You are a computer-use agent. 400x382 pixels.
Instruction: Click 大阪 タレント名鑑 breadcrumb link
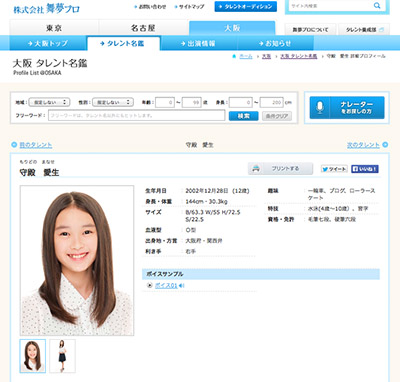pos(299,56)
